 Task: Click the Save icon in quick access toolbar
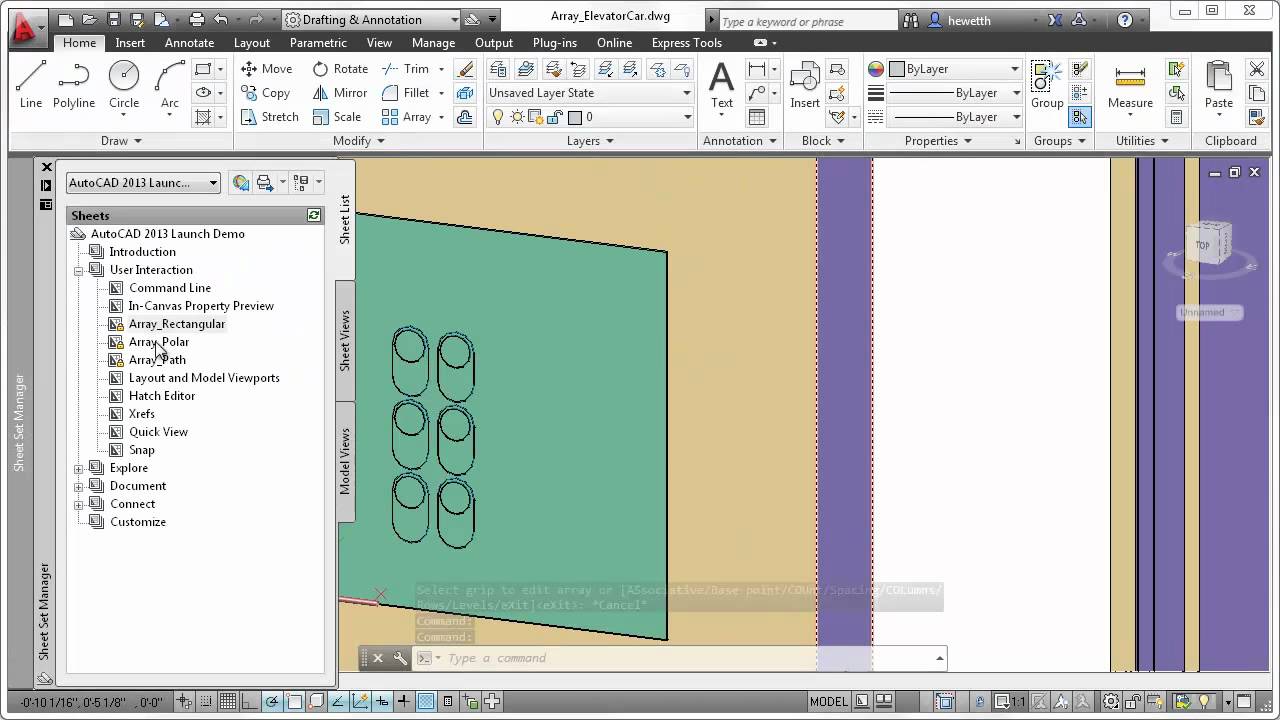click(x=113, y=19)
